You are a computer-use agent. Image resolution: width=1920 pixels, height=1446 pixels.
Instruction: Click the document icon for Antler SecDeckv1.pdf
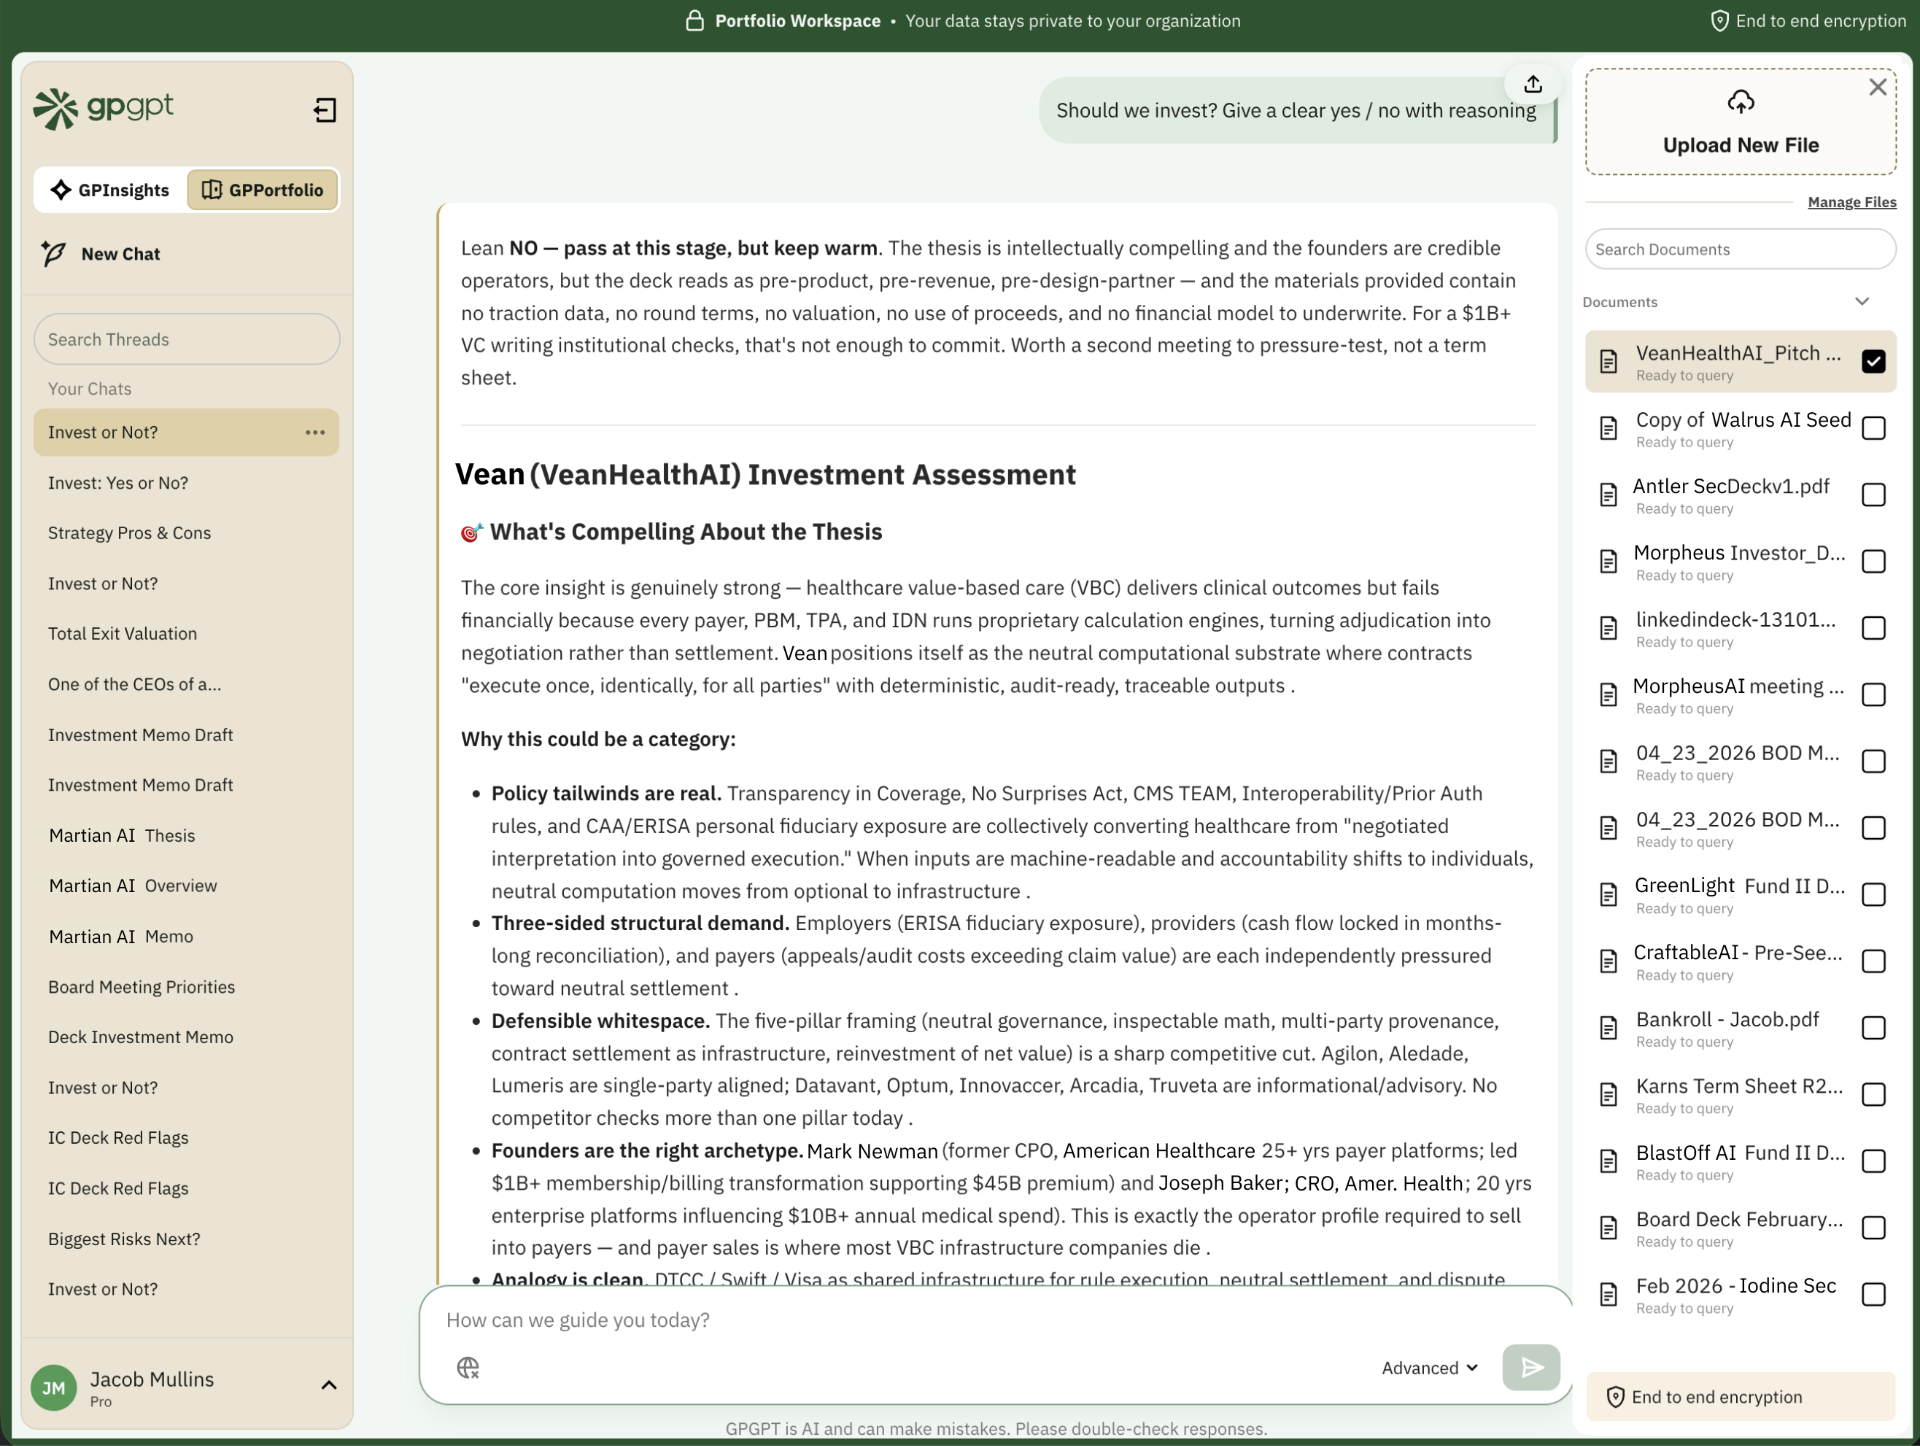coord(1608,495)
